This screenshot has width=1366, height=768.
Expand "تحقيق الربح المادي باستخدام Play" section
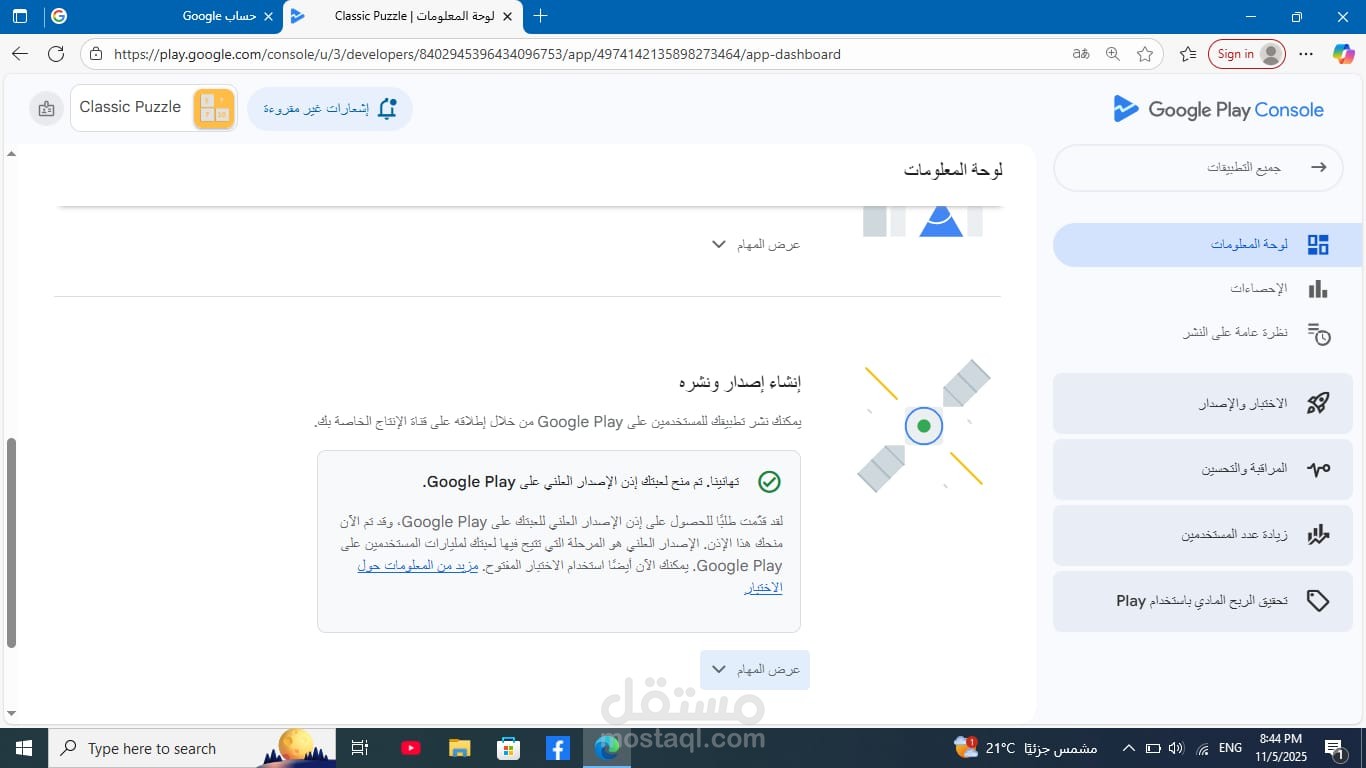(x=1203, y=601)
